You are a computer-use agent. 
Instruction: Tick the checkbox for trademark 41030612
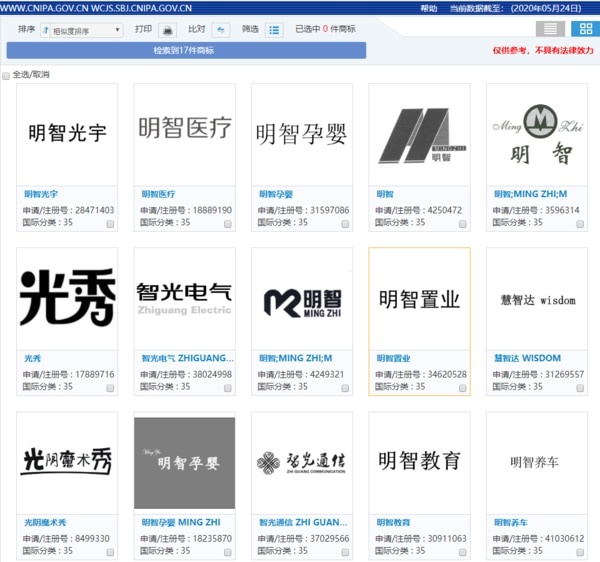(x=580, y=552)
